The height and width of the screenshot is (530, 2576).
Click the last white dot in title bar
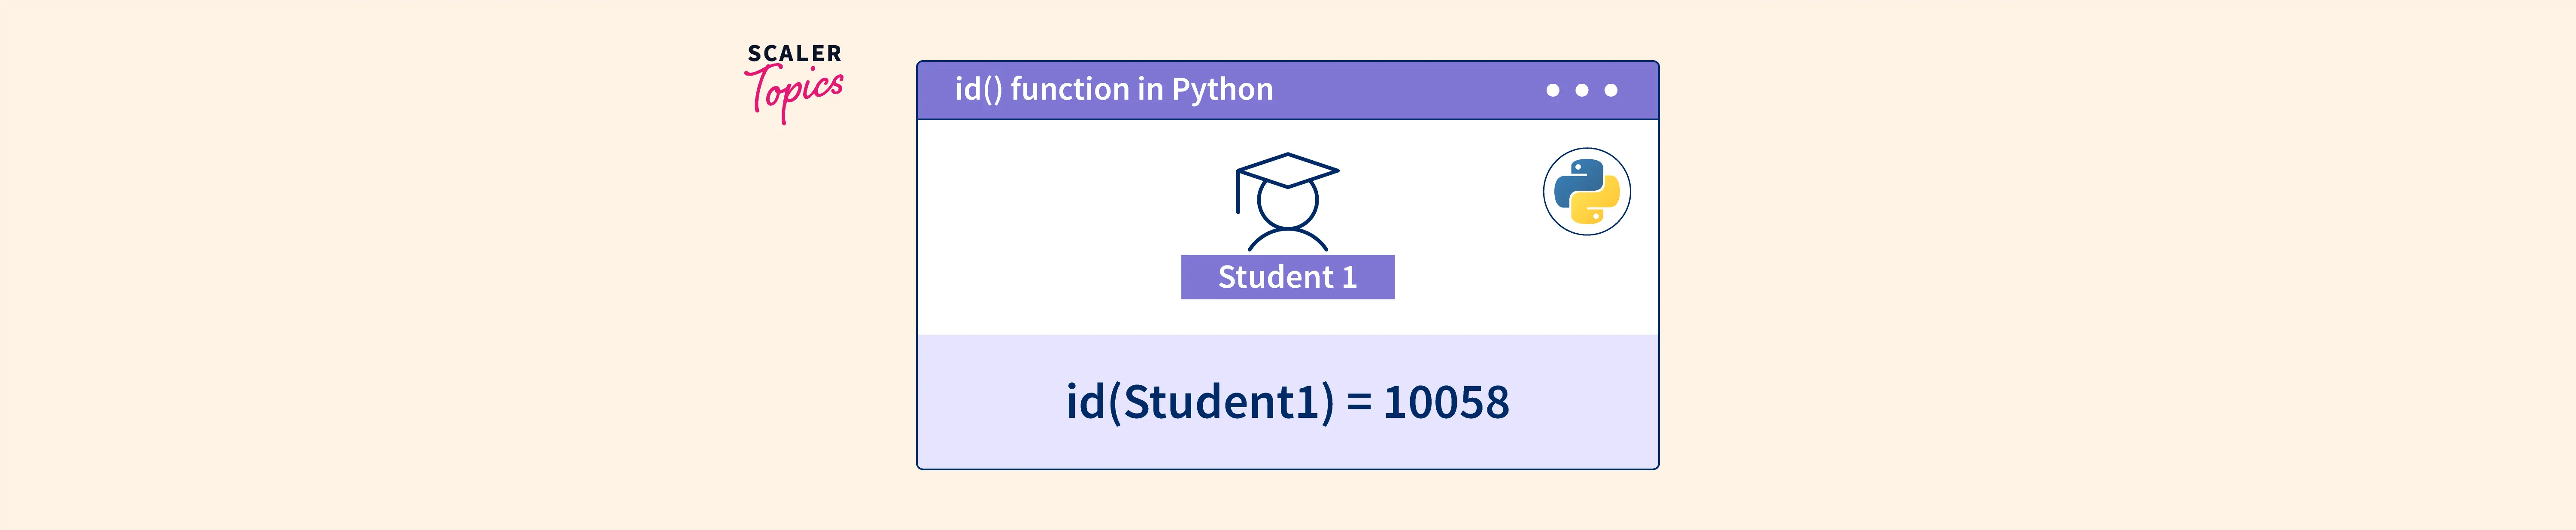point(1610,90)
